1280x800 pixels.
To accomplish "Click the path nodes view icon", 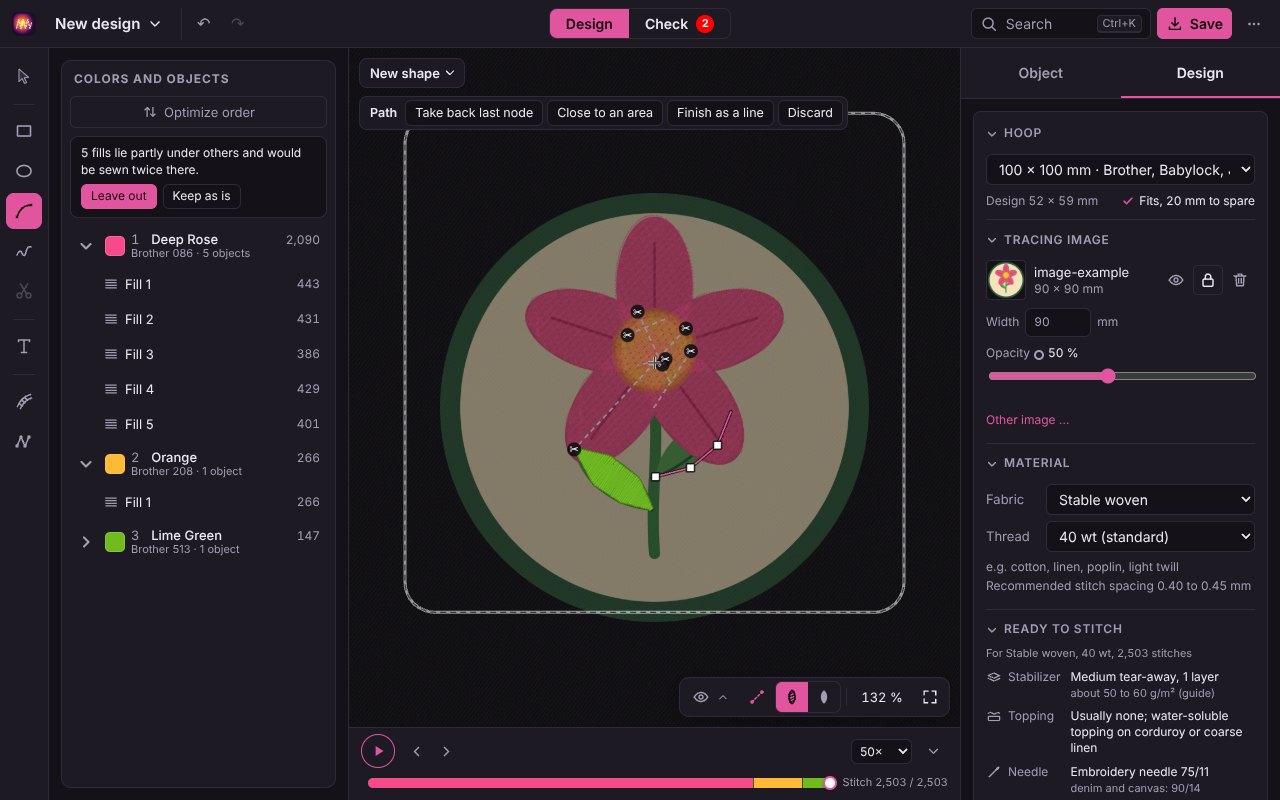I will click(757, 697).
